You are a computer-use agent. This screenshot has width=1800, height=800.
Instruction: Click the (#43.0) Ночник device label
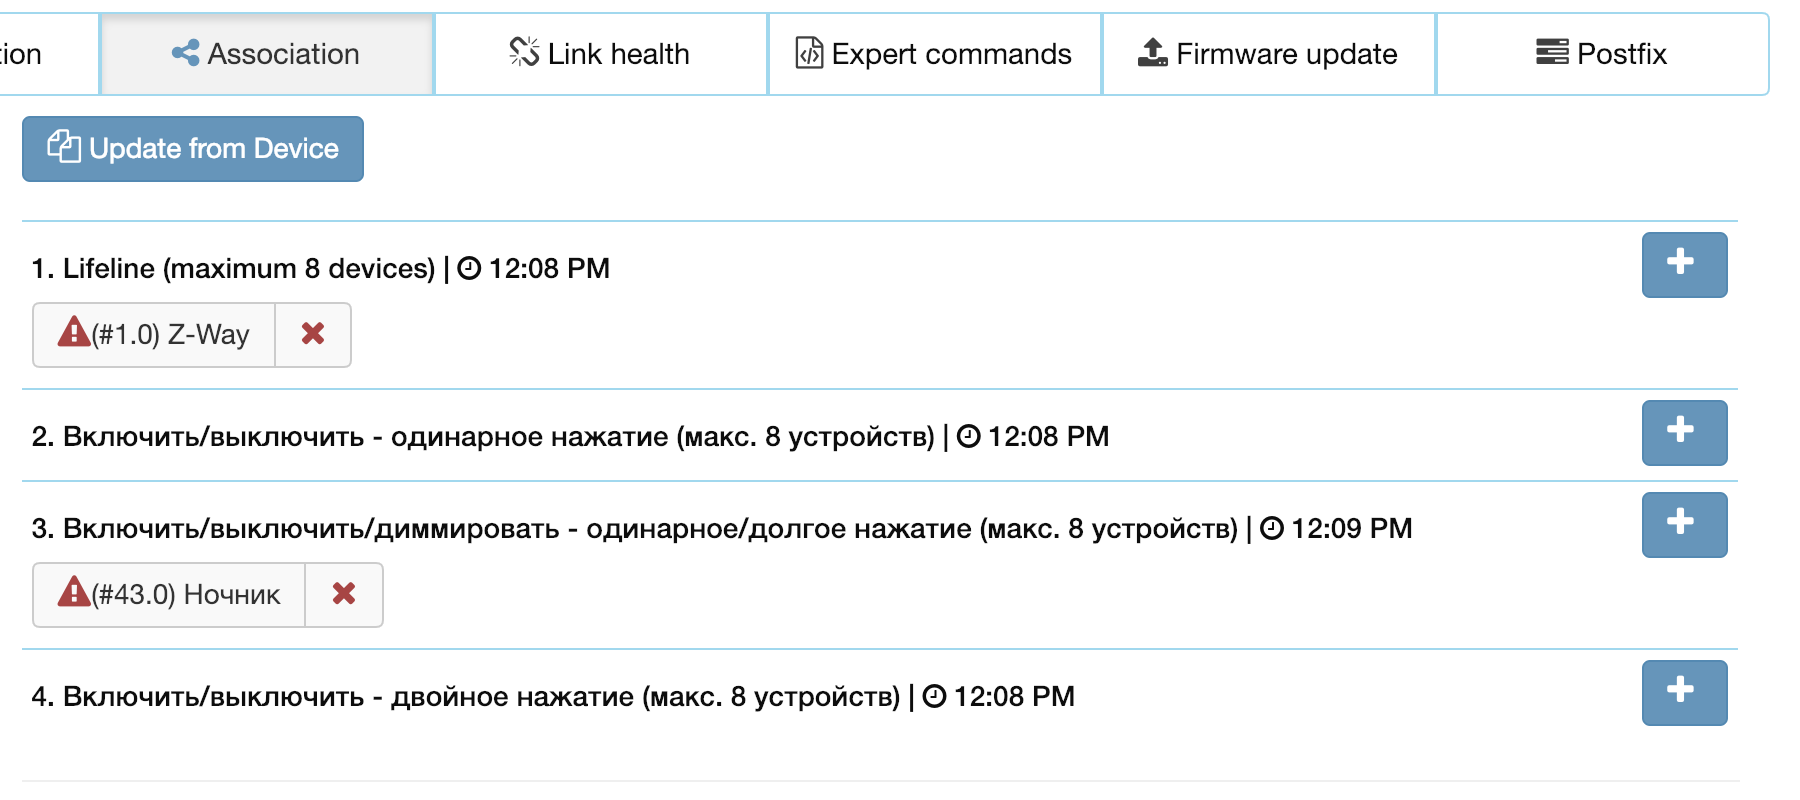click(186, 595)
